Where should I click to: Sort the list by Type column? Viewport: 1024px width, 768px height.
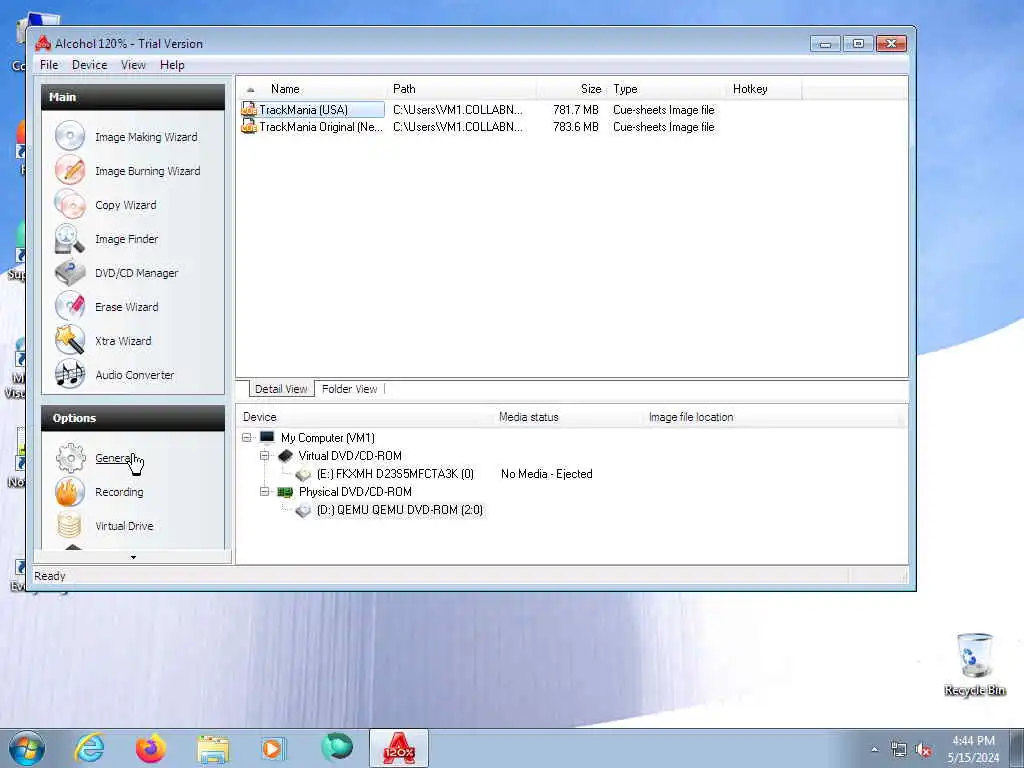665,89
